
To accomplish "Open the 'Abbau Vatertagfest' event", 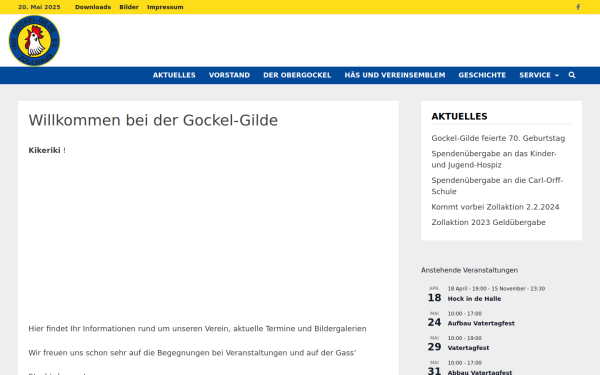I will tap(480, 372).
